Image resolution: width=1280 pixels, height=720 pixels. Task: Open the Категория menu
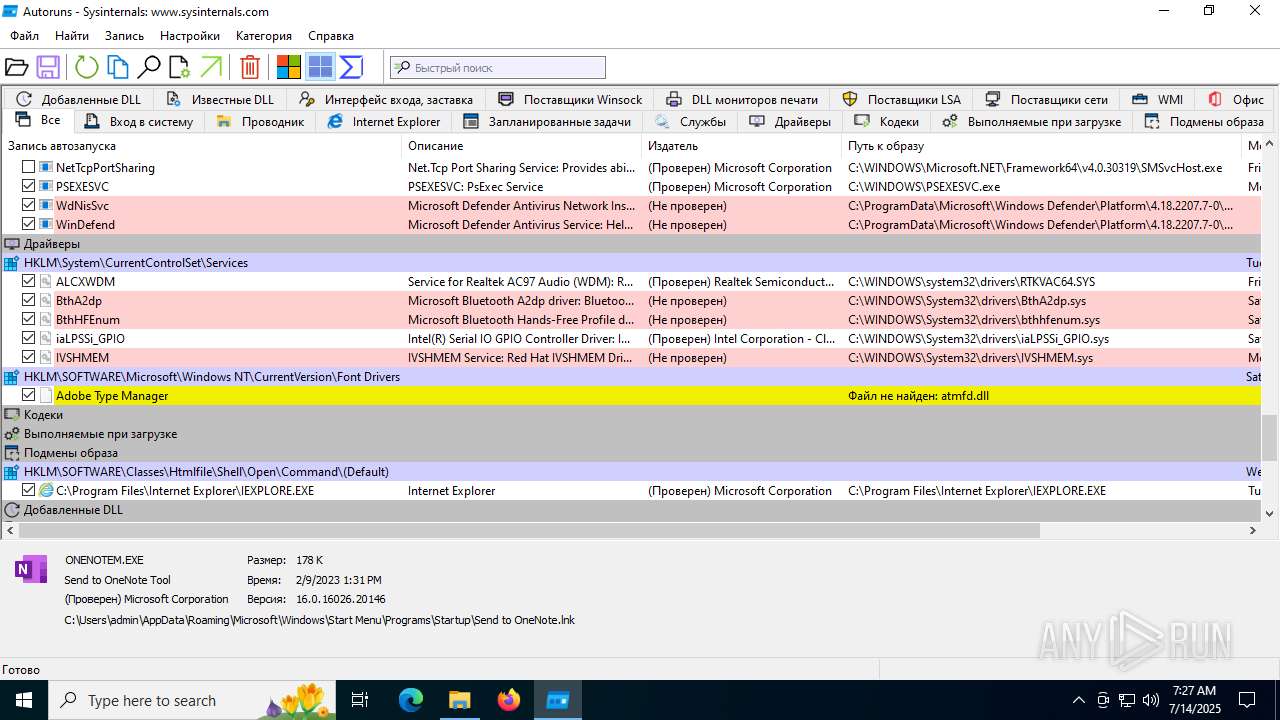[x=264, y=35]
